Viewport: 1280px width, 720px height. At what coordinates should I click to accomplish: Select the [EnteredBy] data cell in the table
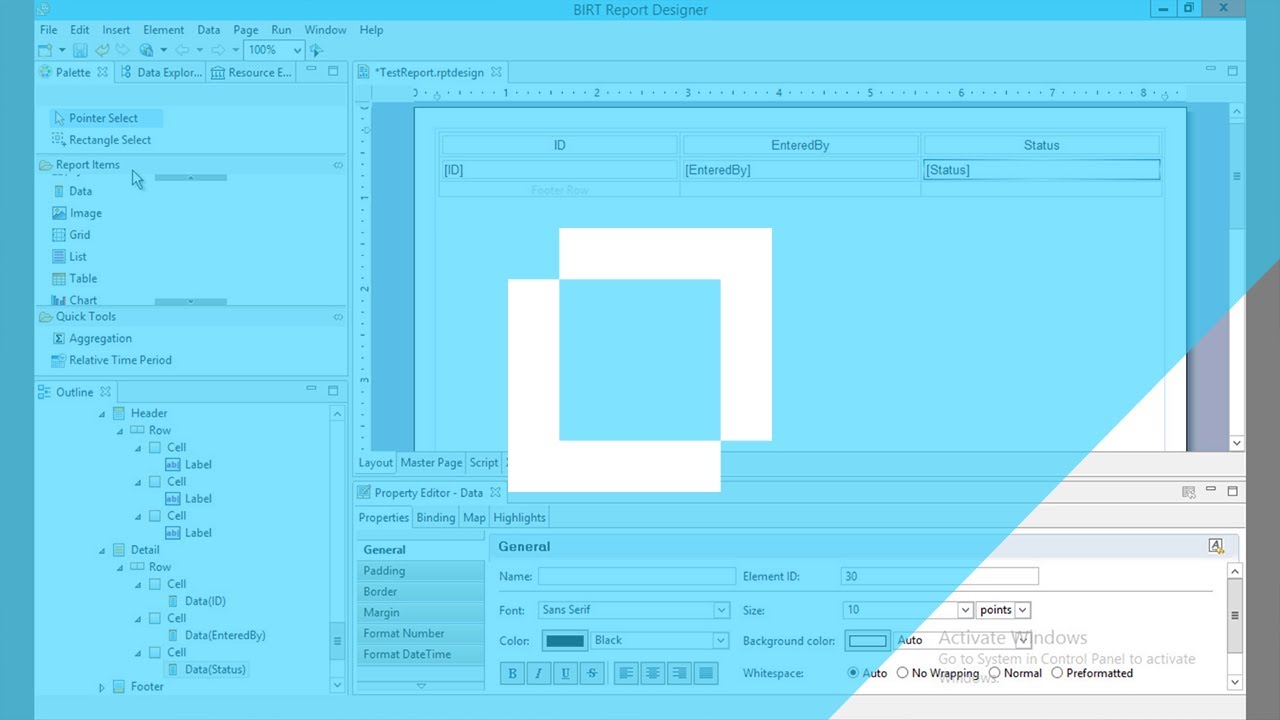(x=799, y=170)
